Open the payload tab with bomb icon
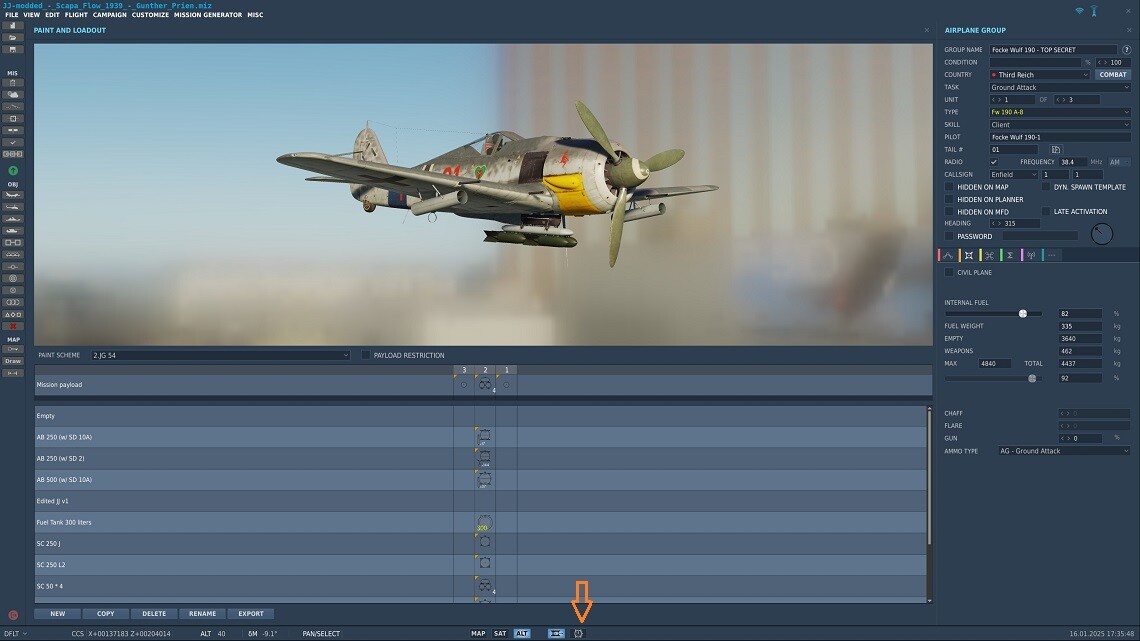 pyautogui.click(x=968, y=255)
